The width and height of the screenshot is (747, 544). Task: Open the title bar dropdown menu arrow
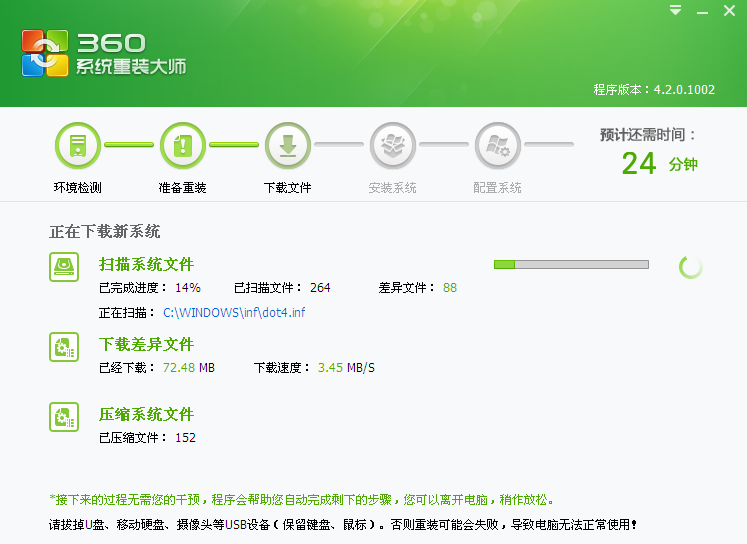pos(676,10)
